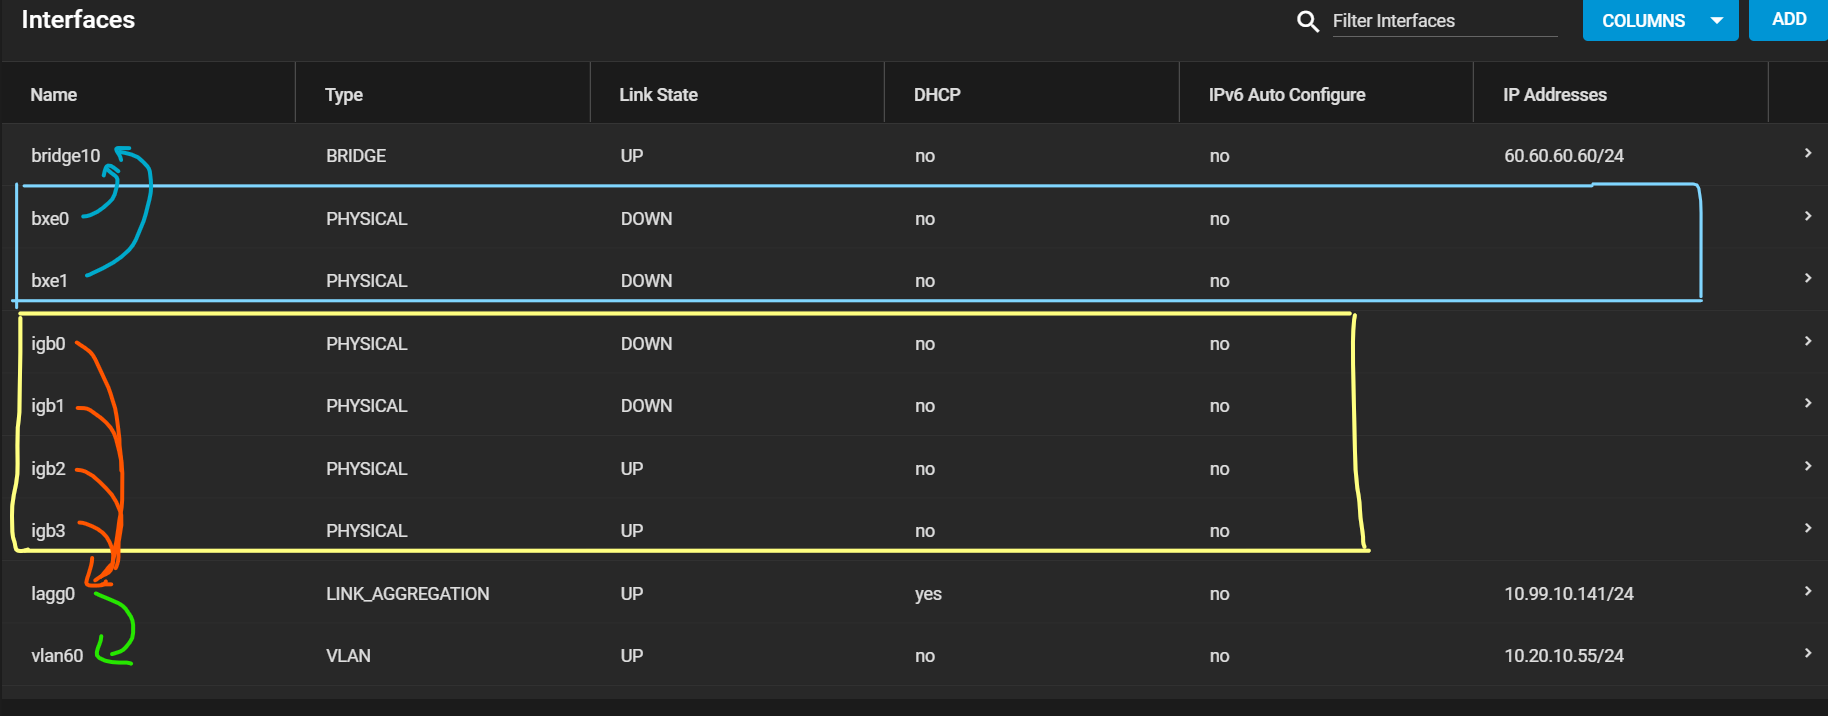Click the search magnifier icon
The image size is (1828, 716).
pyautogui.click(x=1307, y=21)
